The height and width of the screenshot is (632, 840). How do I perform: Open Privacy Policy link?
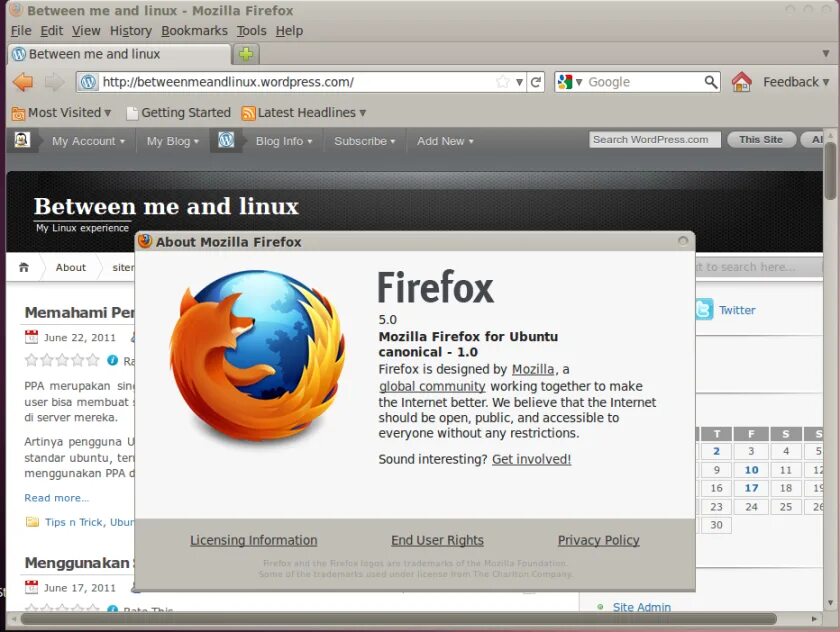(598, 540)
